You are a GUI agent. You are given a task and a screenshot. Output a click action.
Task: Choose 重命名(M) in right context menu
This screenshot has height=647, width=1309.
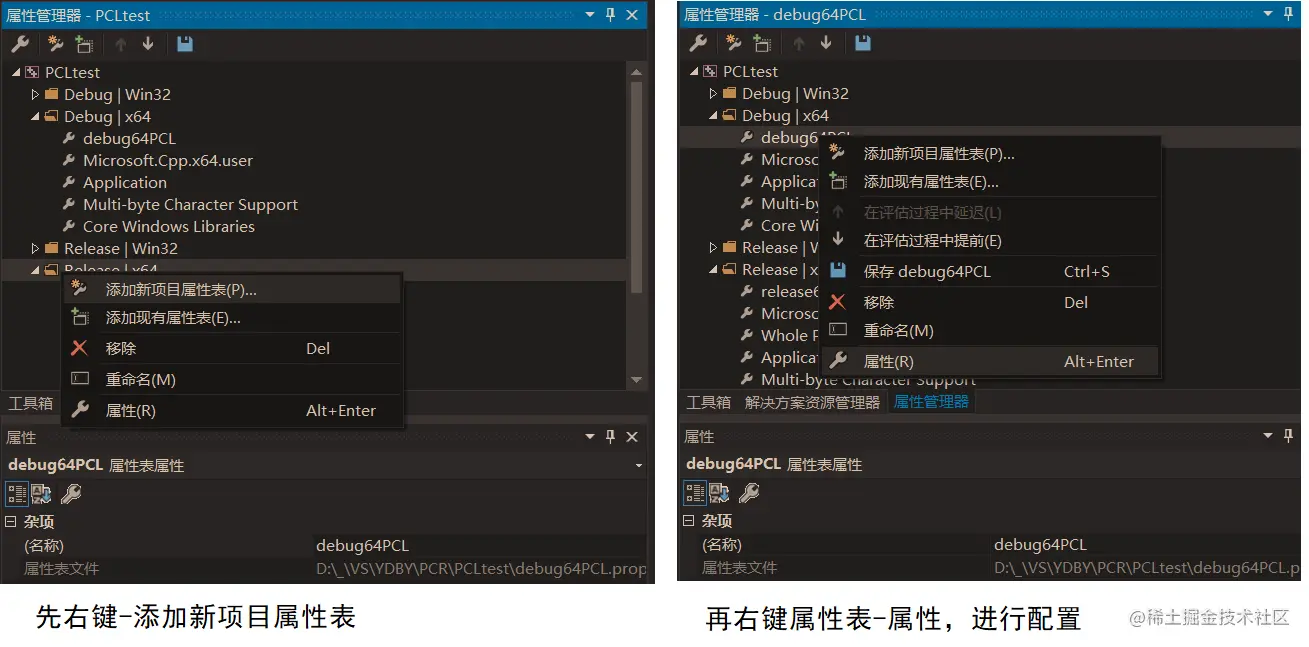990,331
